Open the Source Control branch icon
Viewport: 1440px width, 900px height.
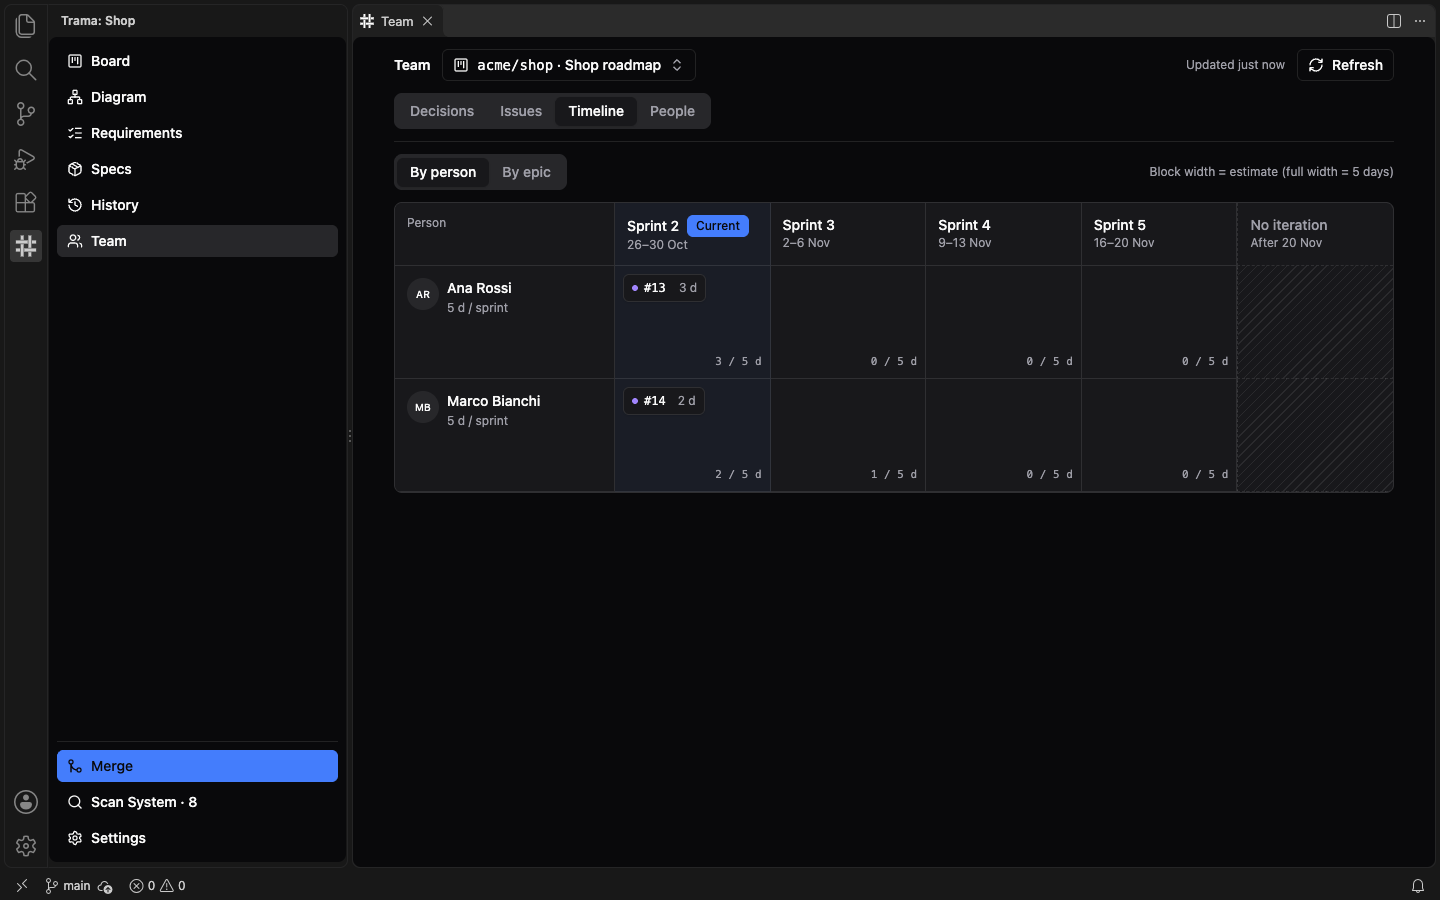point(26,113)
